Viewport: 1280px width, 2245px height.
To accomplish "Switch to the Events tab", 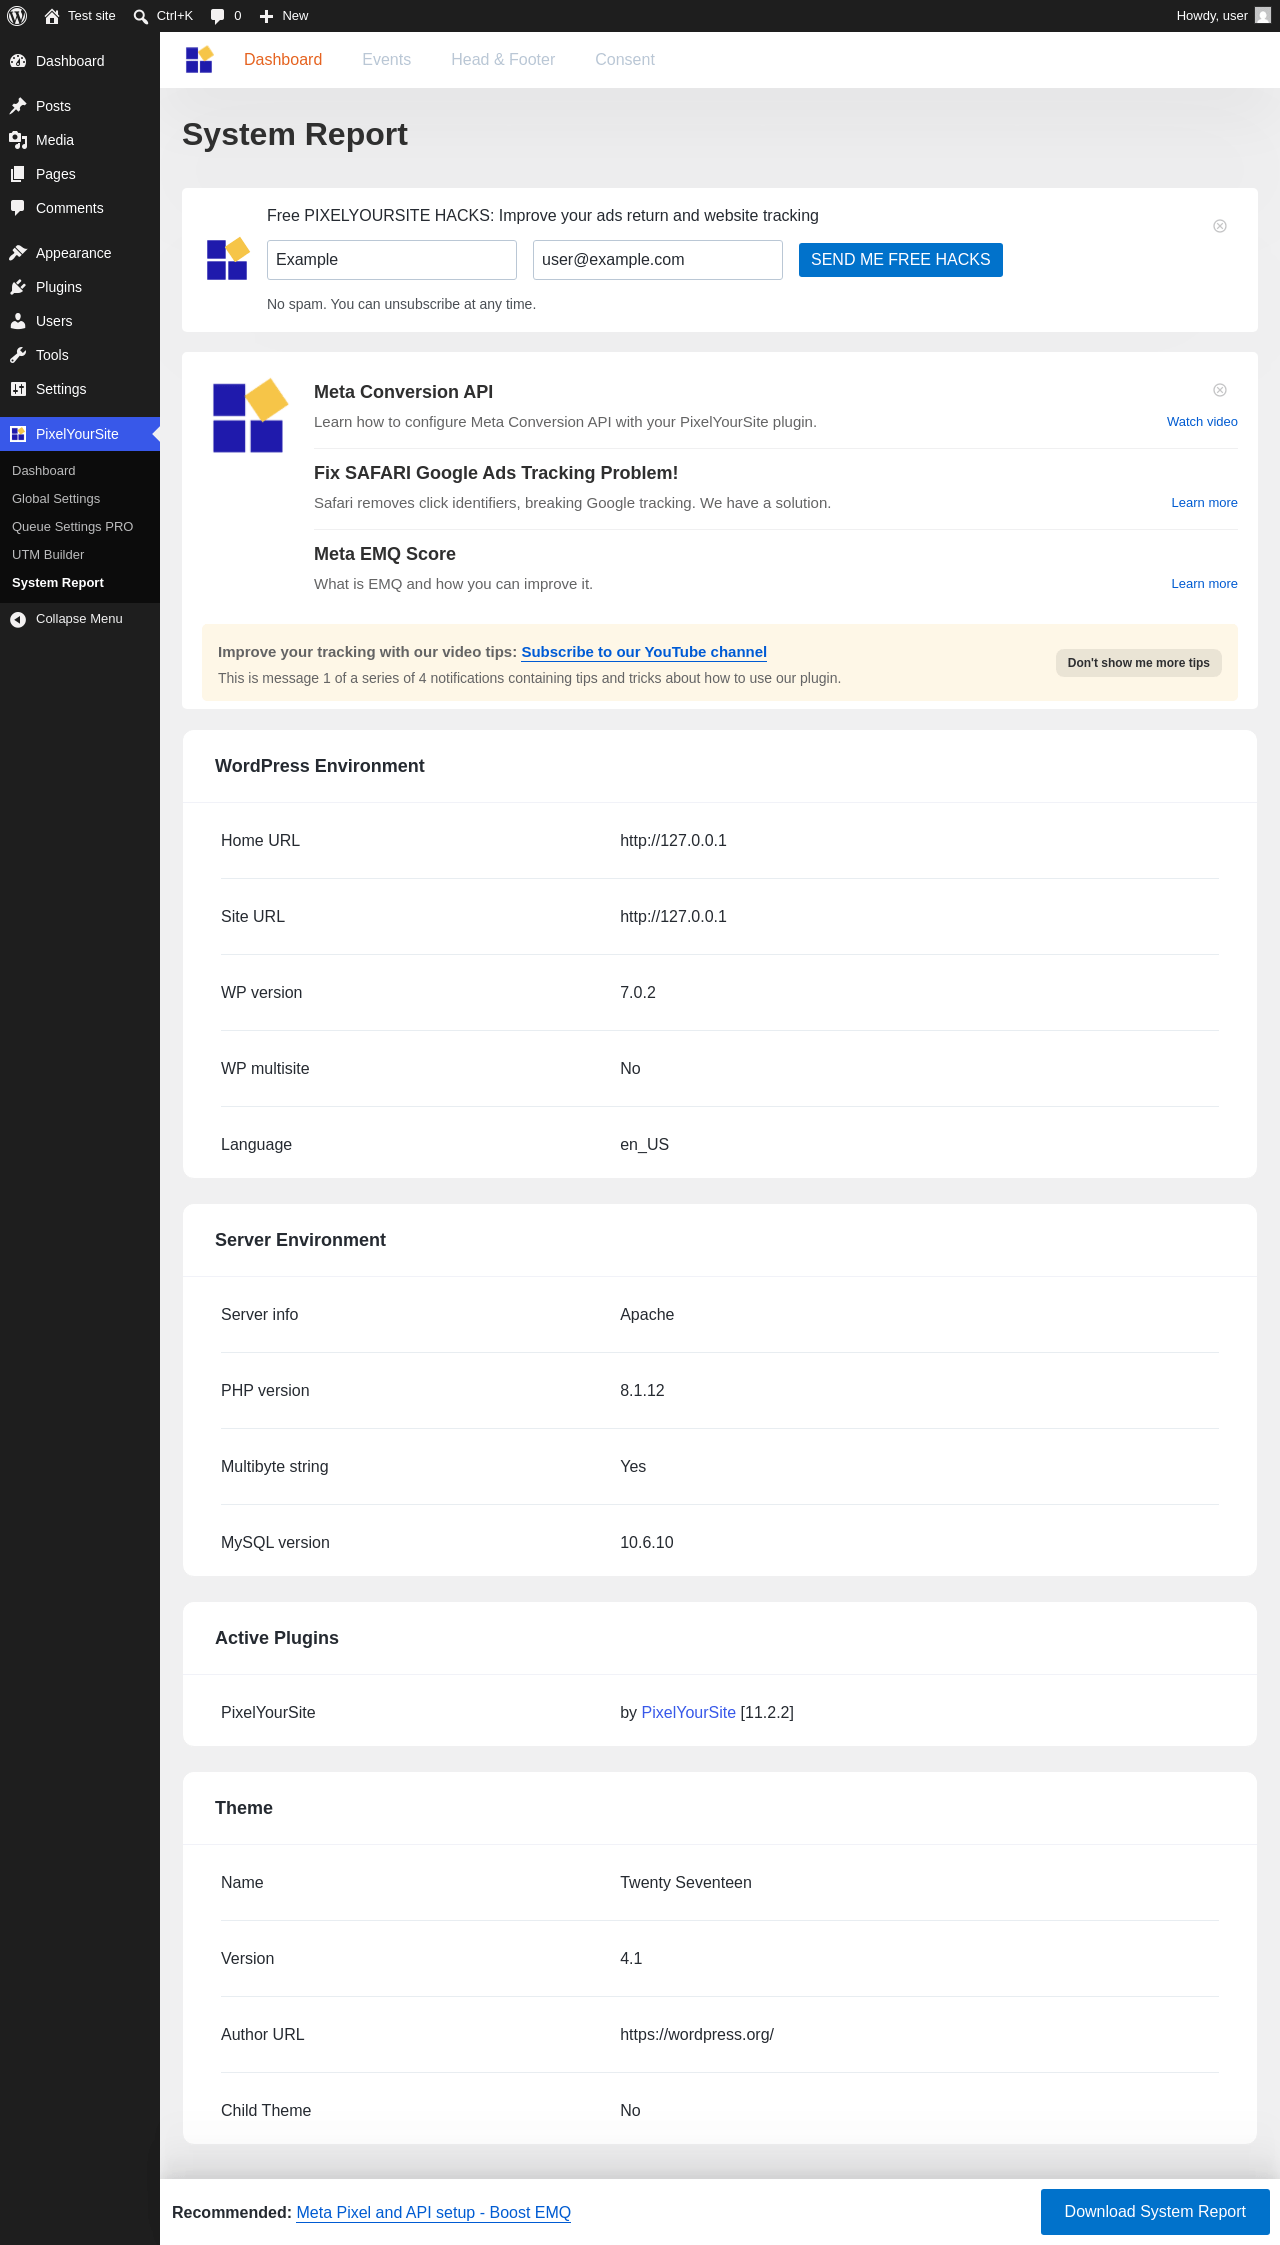I will 386,60.
